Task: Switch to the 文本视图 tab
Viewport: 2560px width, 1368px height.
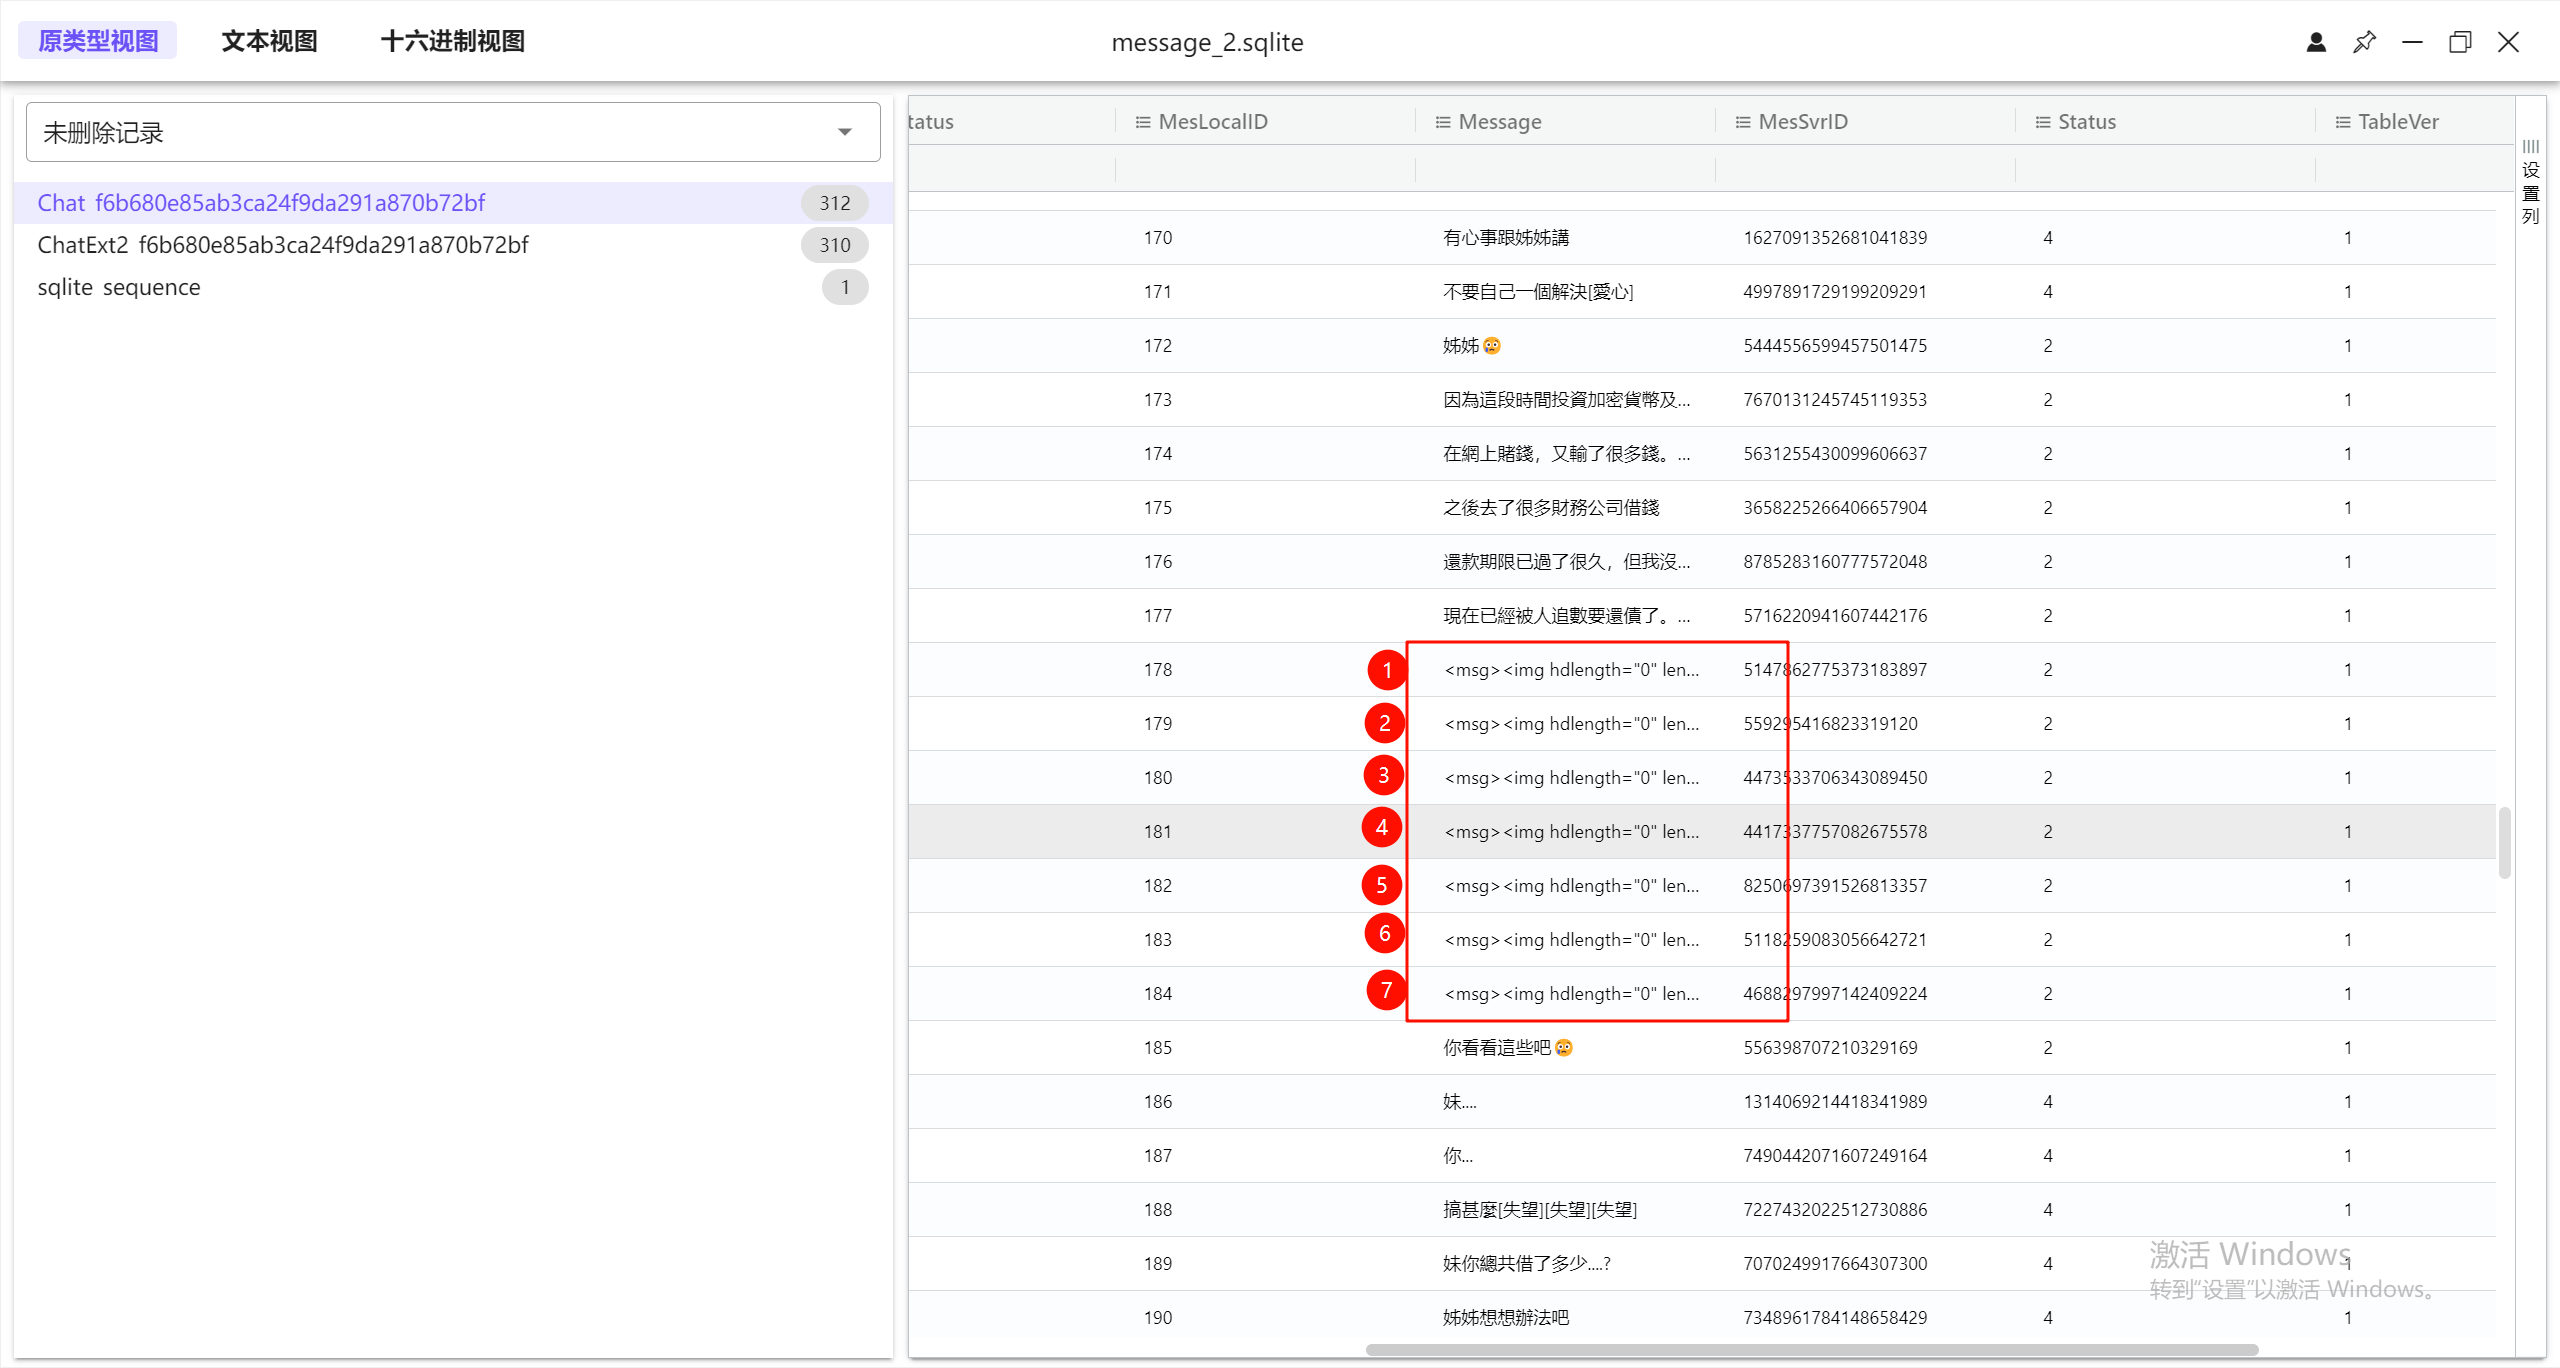Action: [x=269, y=41]
